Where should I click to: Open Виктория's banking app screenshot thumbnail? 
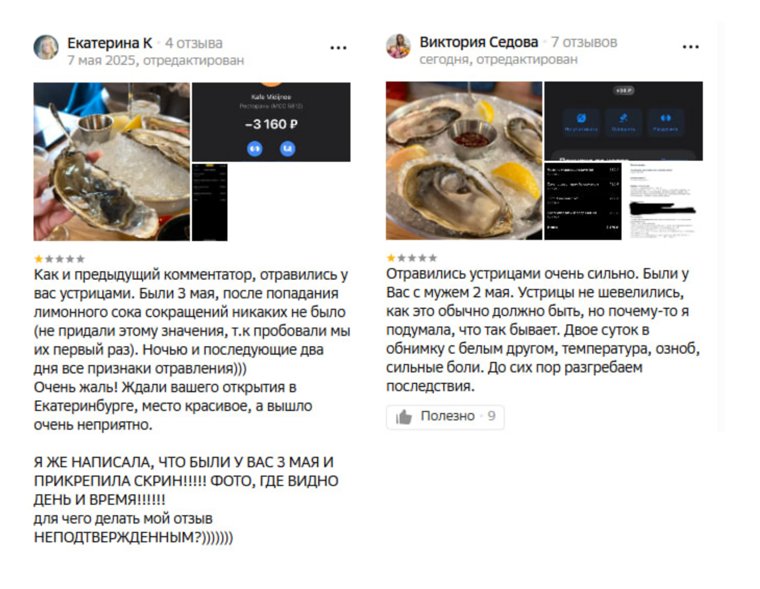pos(624,121)
